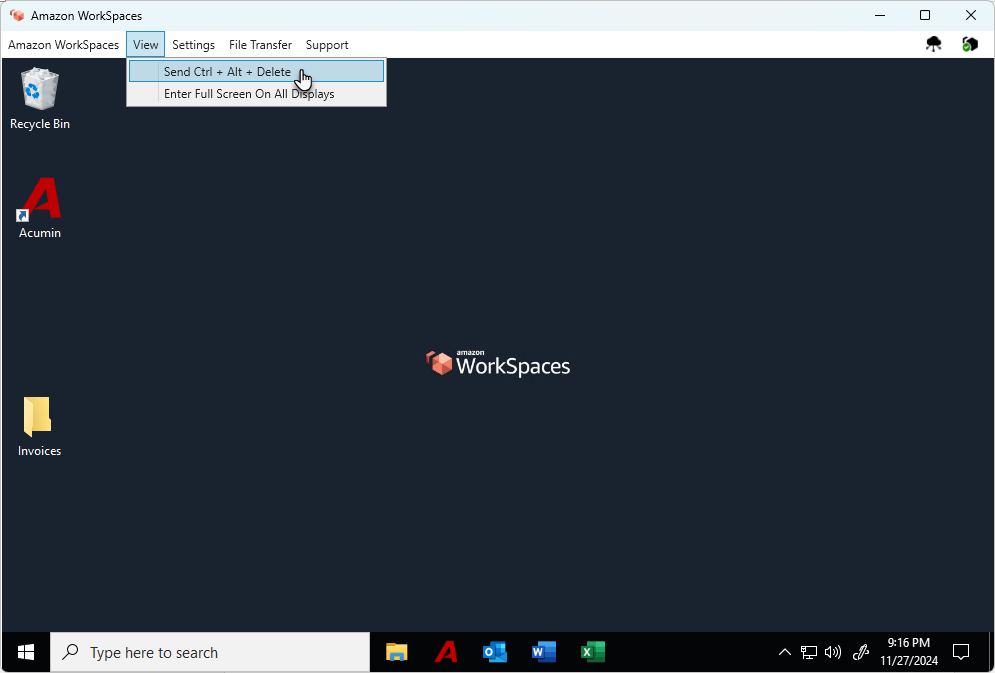Open the Recycle Bin desktop icon

click(x=39, y=99)
